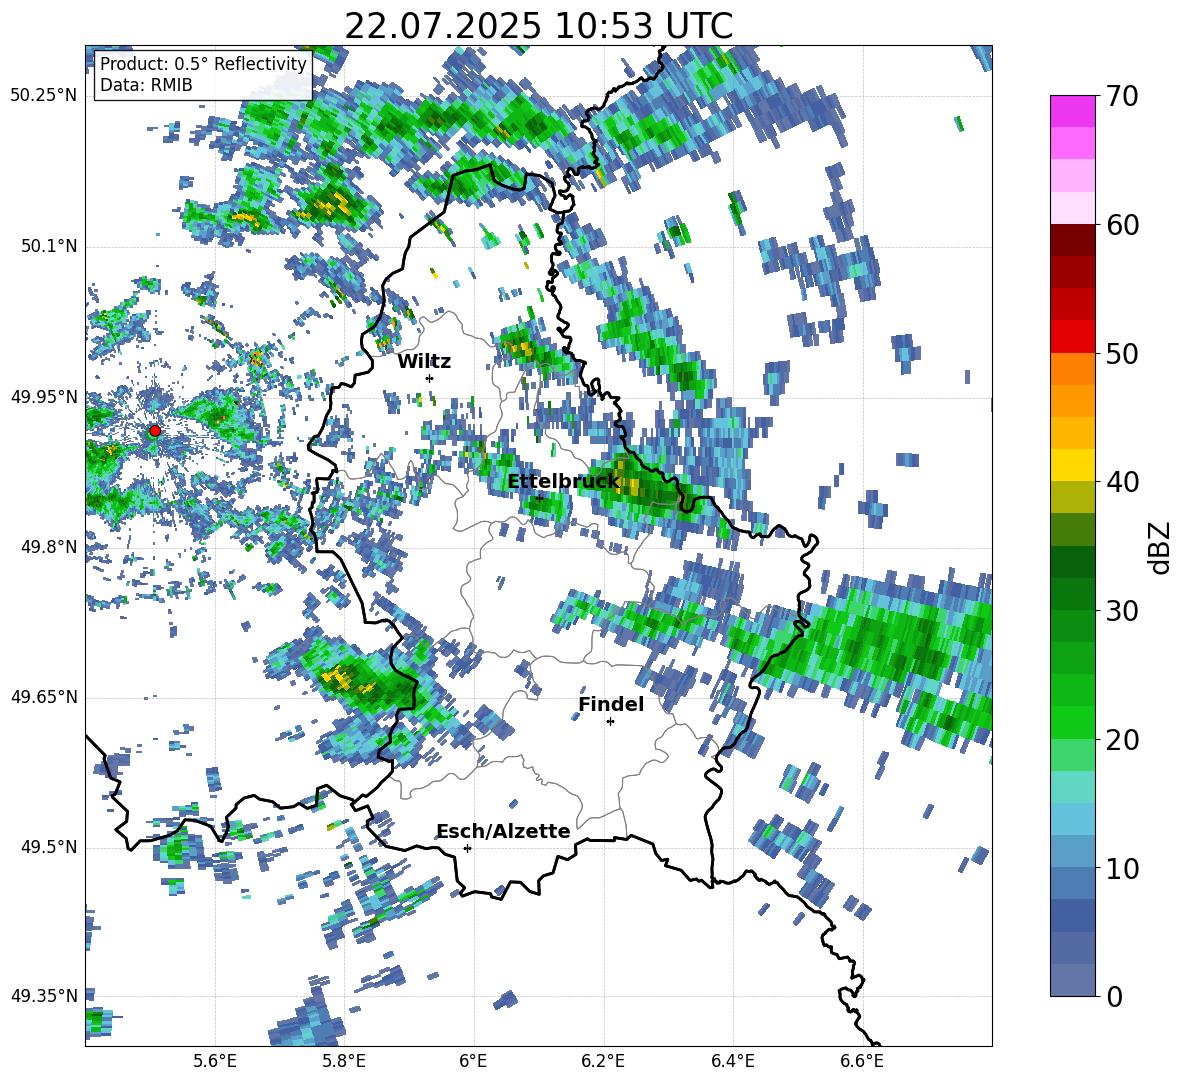Screen dimensions: 1184x1081
Task: Click the Wiltz city label
Action: coord(424,362)
